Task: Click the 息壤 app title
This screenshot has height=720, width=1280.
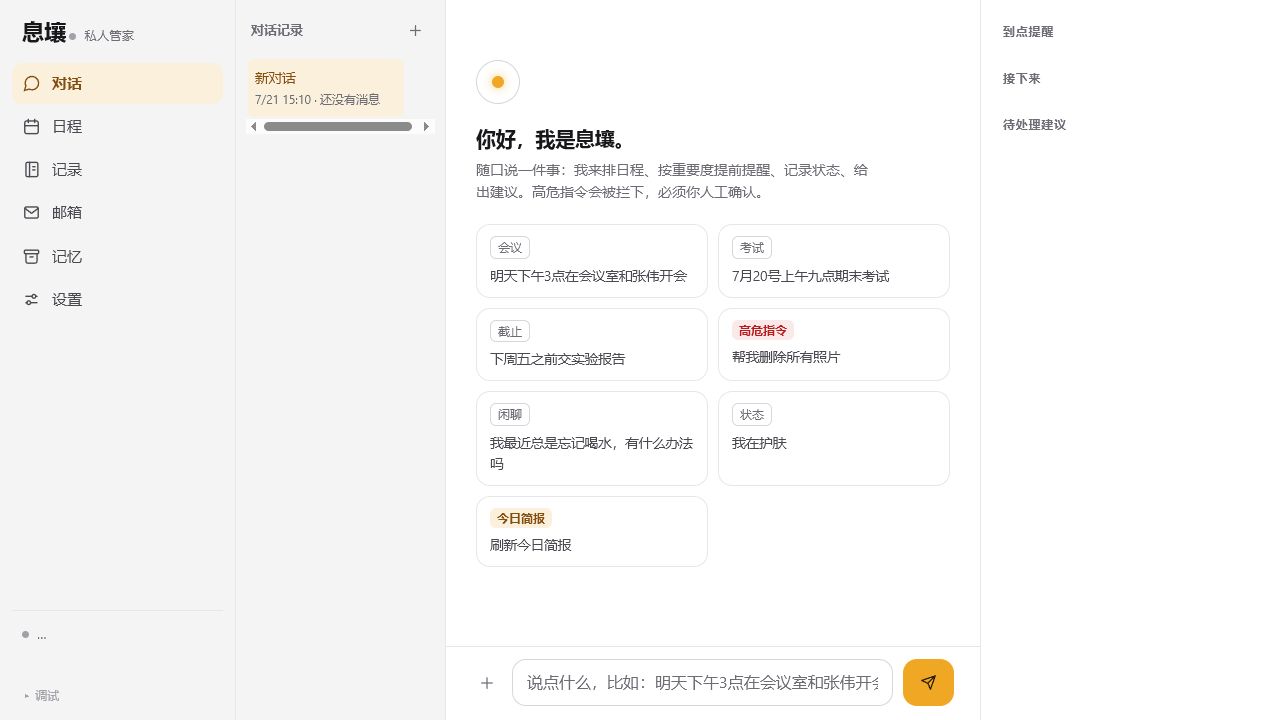Action: click(x=44, y=32)
